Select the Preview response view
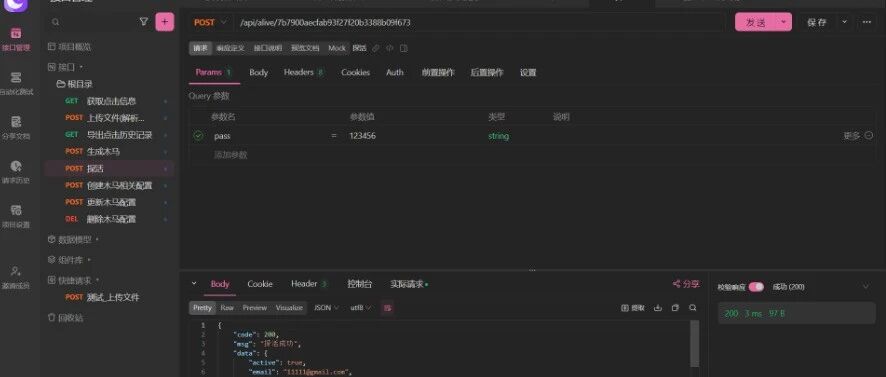This screenshot has height=377, width=886. [x=254, y=308]
